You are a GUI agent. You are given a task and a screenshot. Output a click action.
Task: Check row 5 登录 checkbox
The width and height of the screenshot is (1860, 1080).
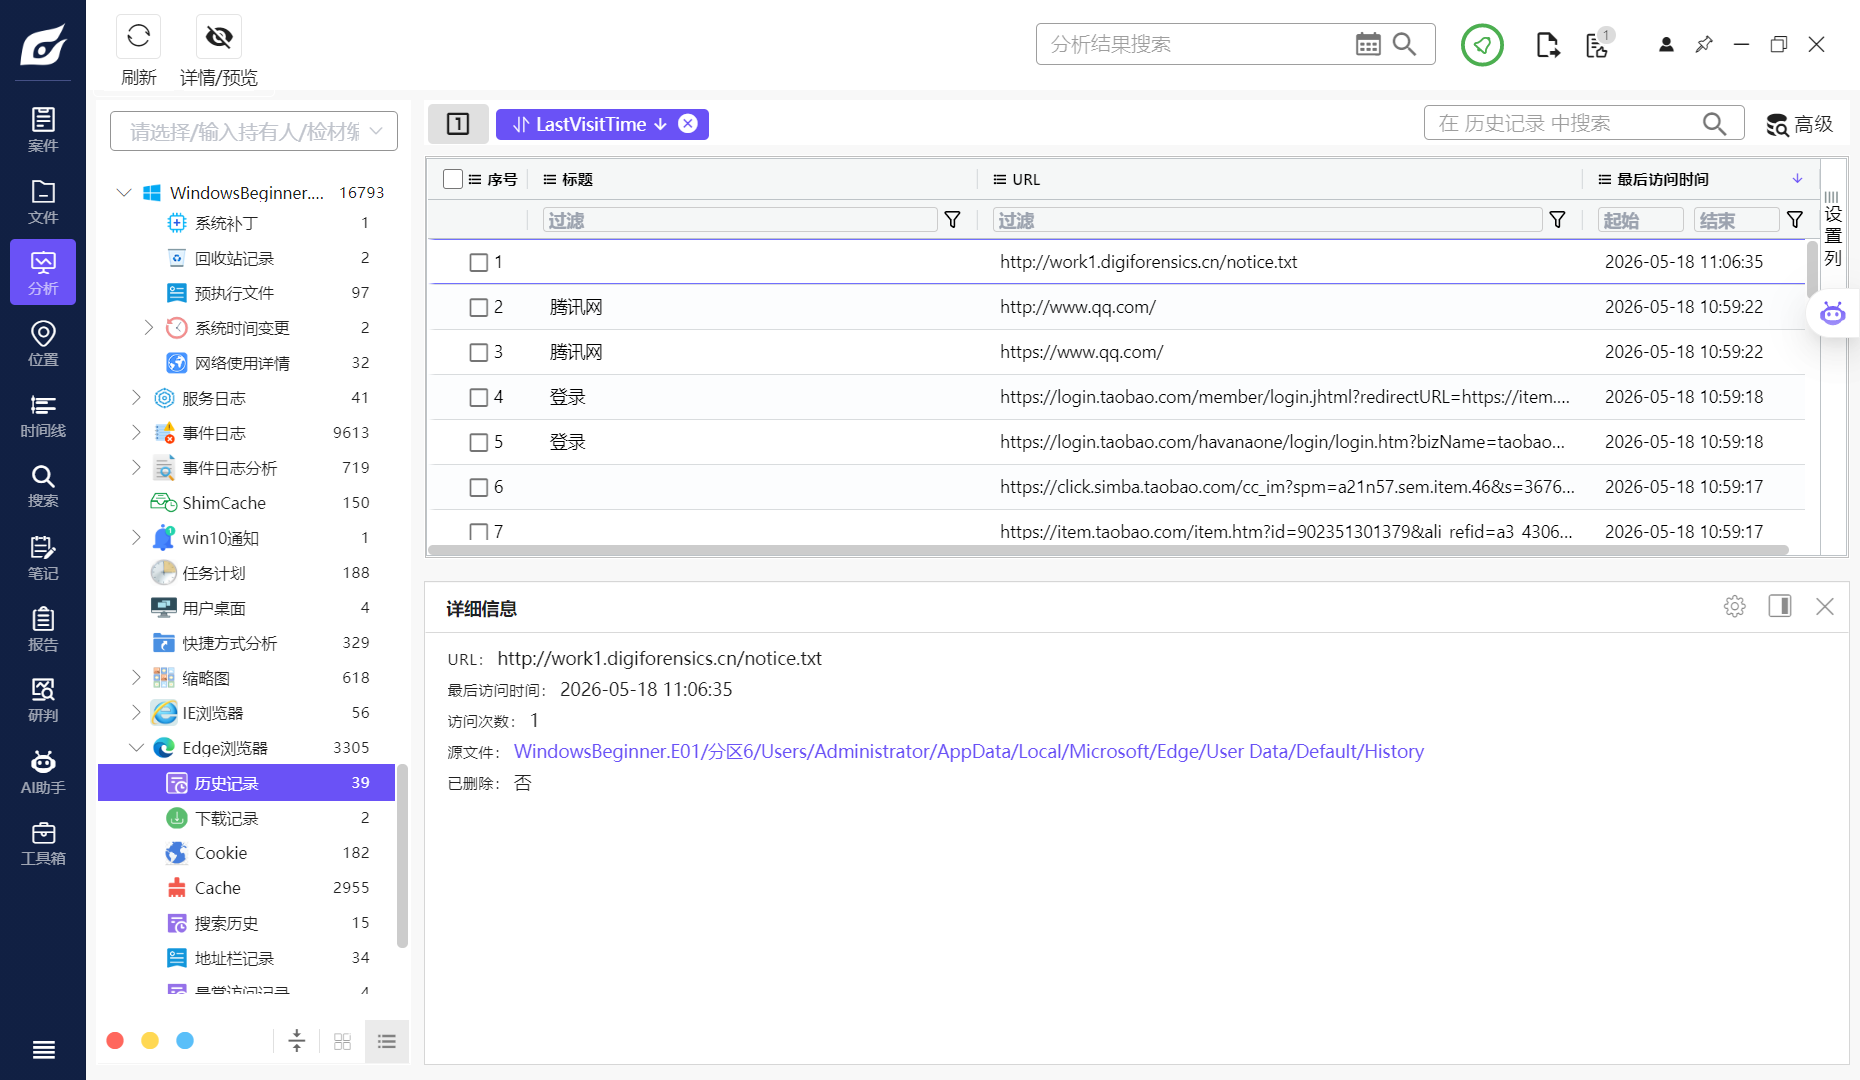(x=479, y=442)
